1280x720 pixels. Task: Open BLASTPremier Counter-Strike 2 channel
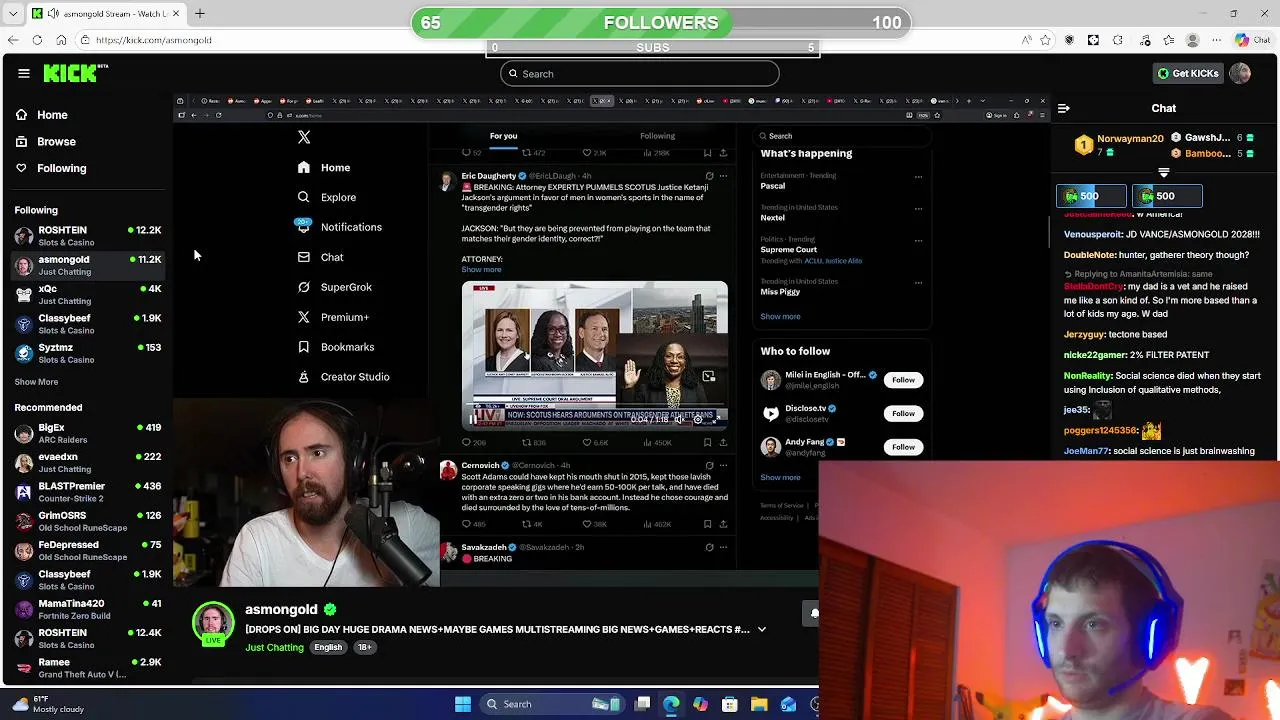[88, 492]
